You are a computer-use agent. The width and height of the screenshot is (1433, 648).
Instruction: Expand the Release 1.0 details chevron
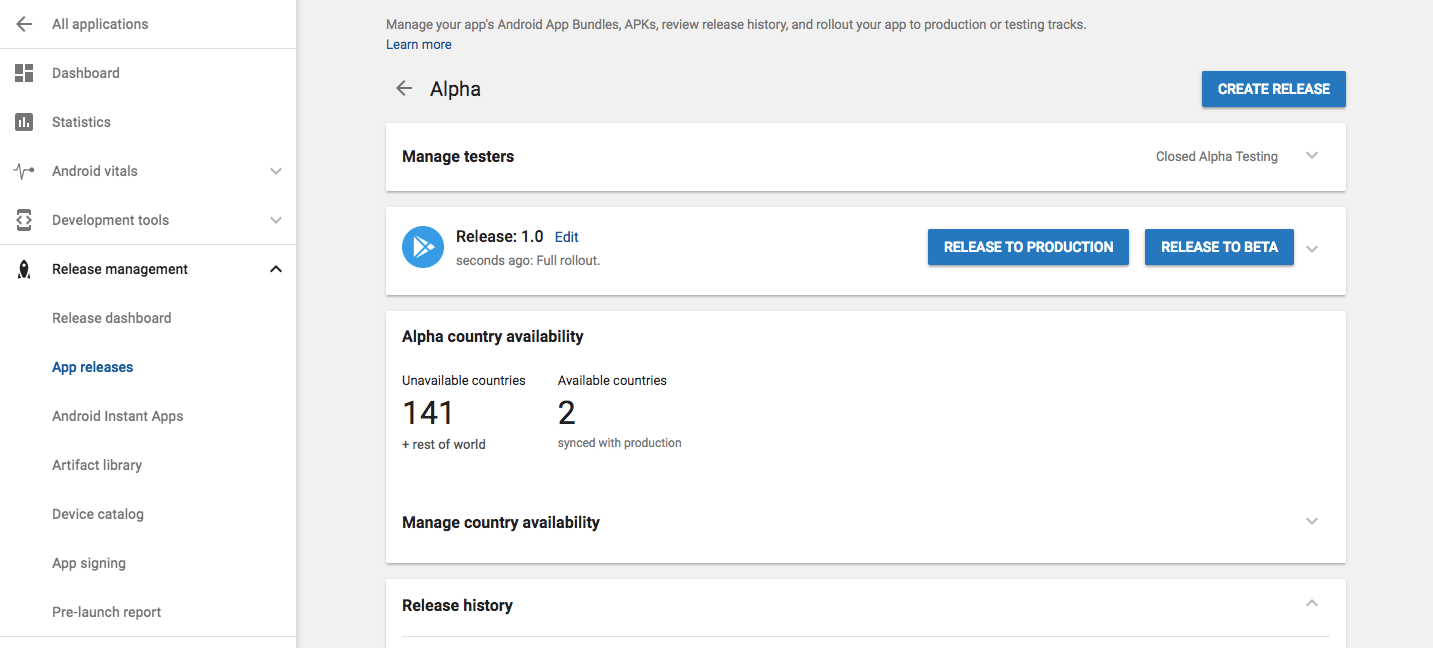point(1312,249)
